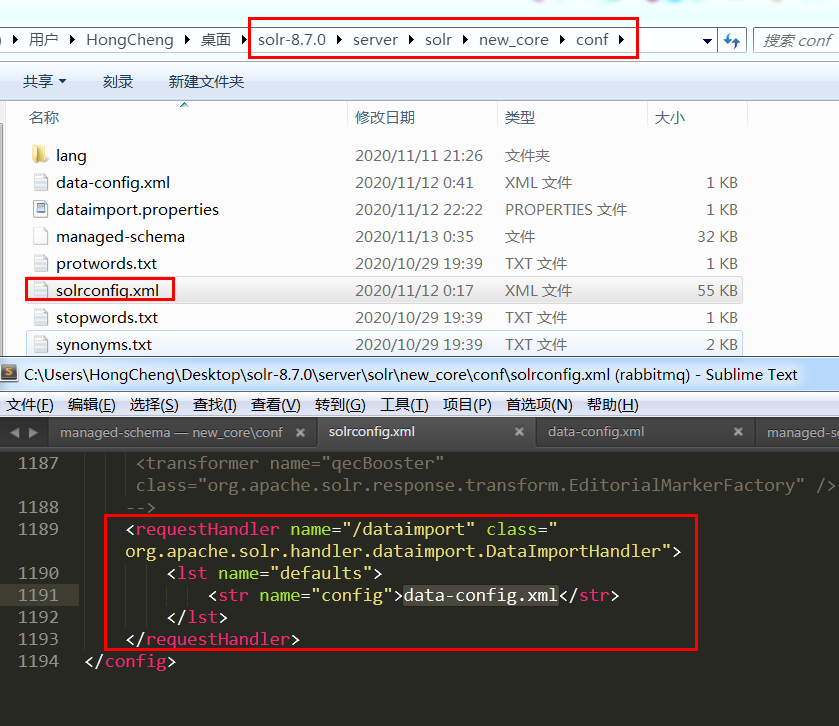Click data-config.xml text in line 1191
Screen dimensions: 839x726
pos(480,595)
